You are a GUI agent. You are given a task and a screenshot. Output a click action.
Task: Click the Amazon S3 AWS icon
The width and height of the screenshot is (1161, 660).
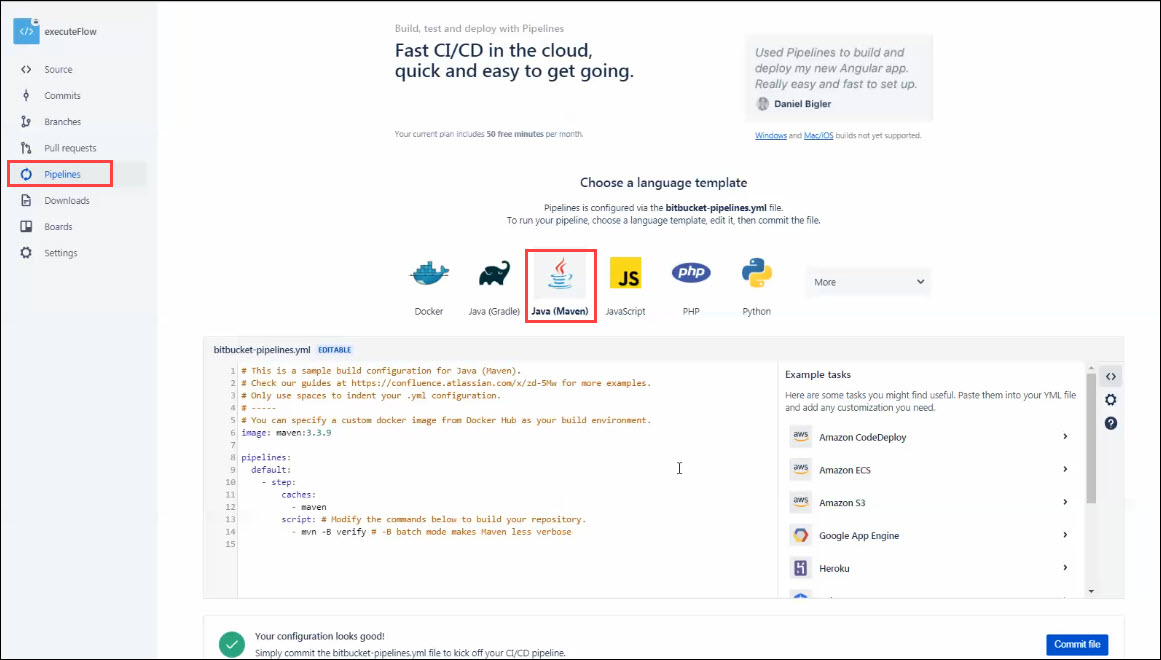click(x=800, y=502)
